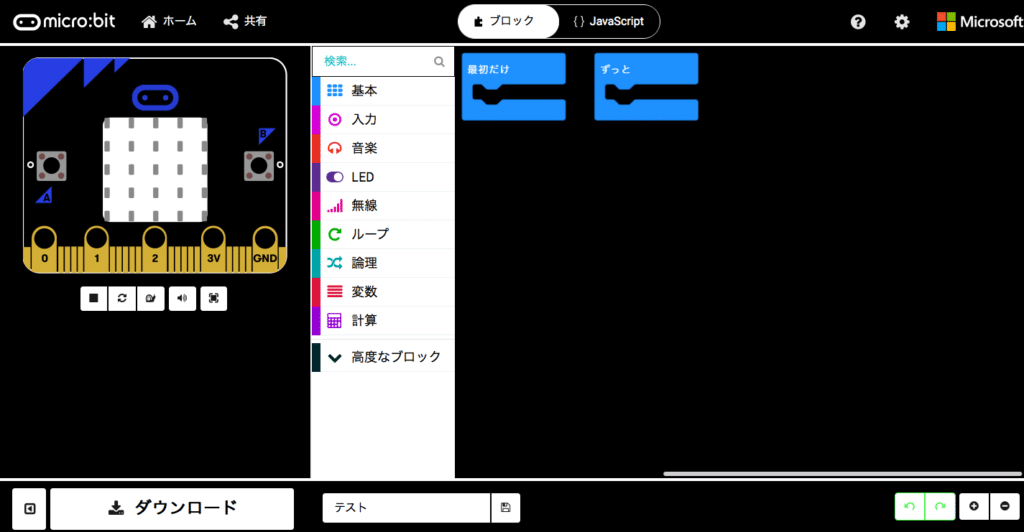Click the workspace horizontal scrollbar

(842, 474)
